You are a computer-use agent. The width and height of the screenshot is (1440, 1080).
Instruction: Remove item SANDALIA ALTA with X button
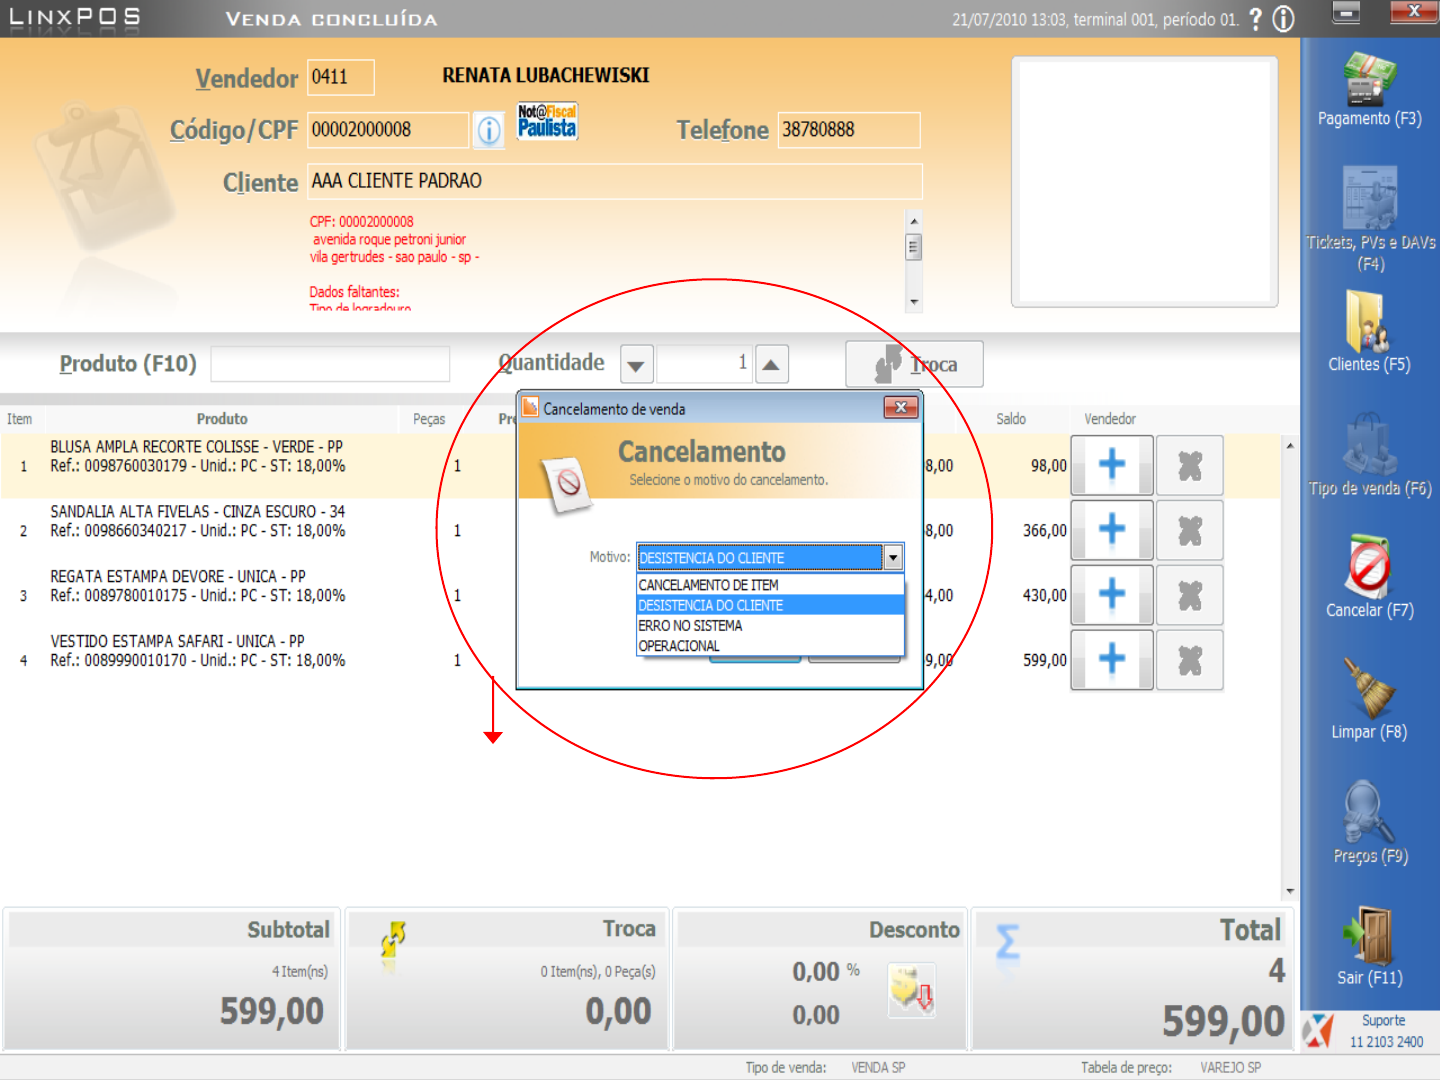click(1190, 530)
